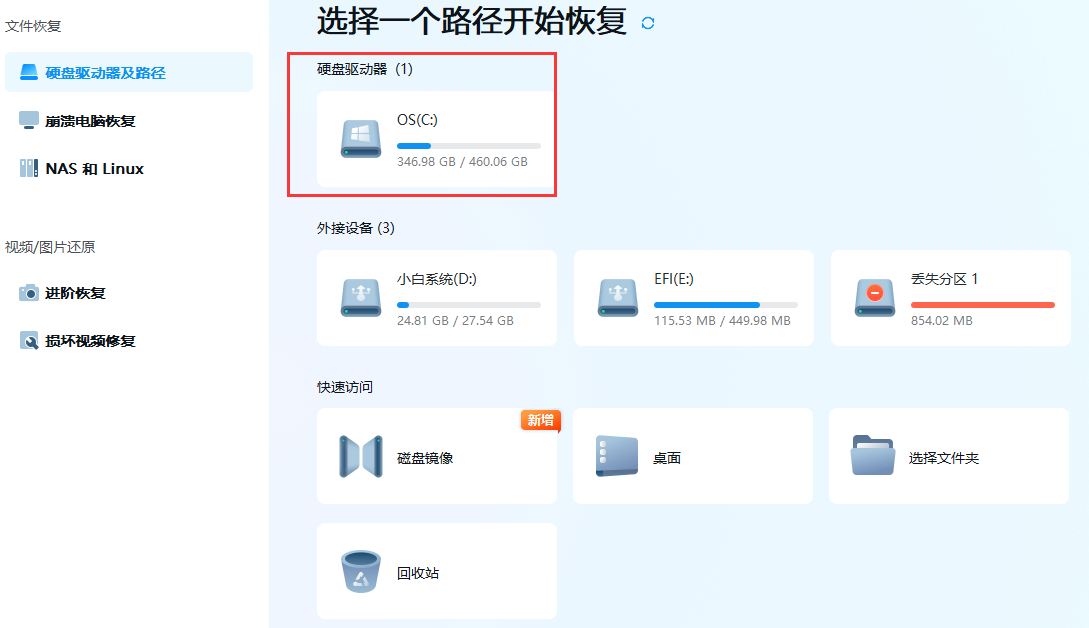This screenshot has height=628, width=1089.
Task: Select the 丢失分区 1 label
Action: click(945, 279)
